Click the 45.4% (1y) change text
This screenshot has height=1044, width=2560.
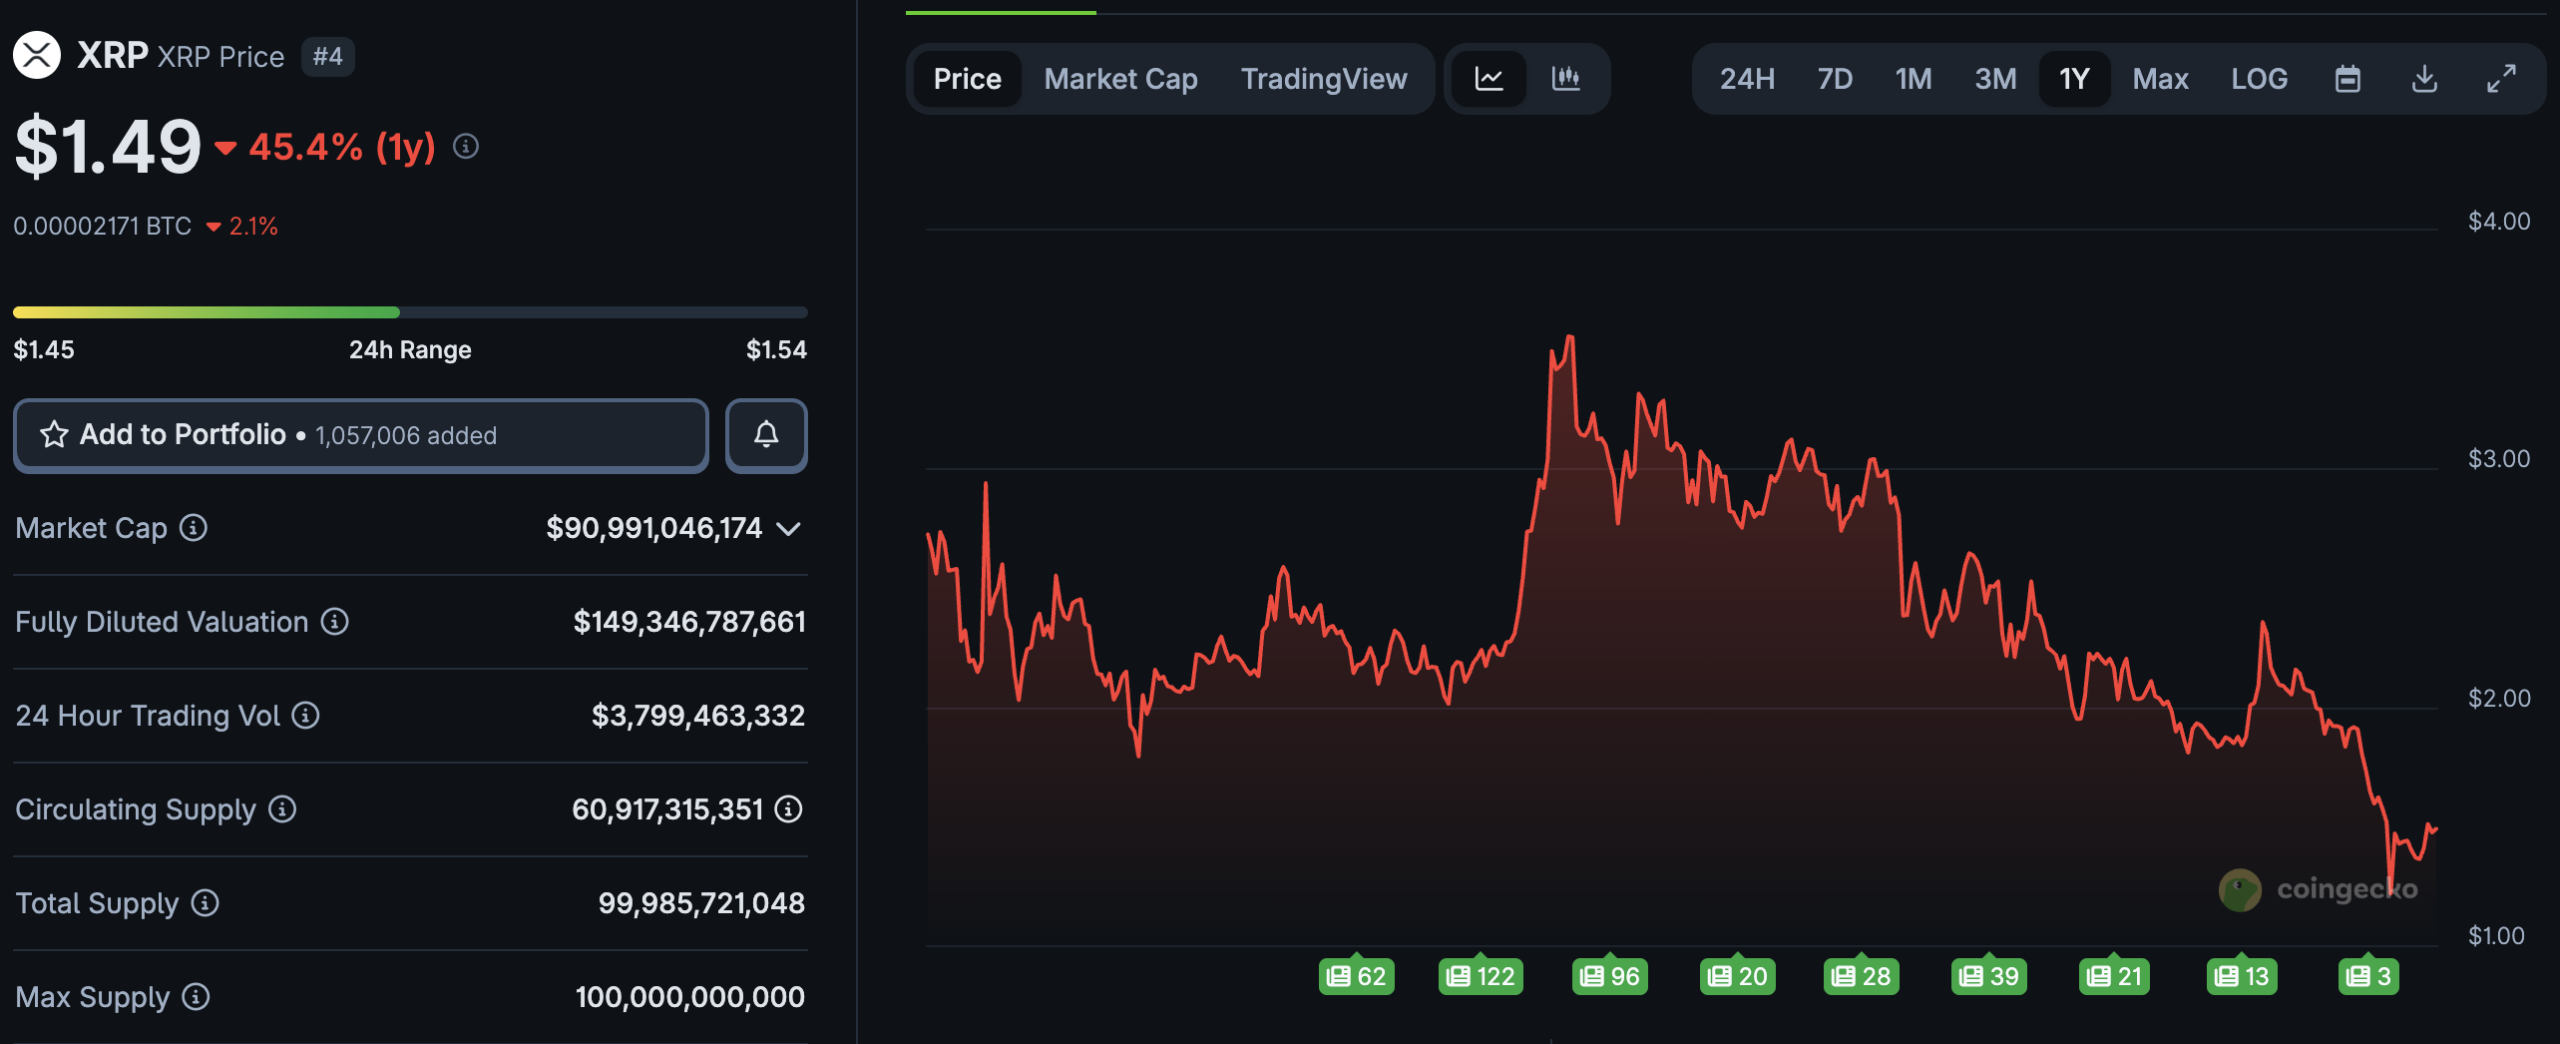click(x=342, y=147)
